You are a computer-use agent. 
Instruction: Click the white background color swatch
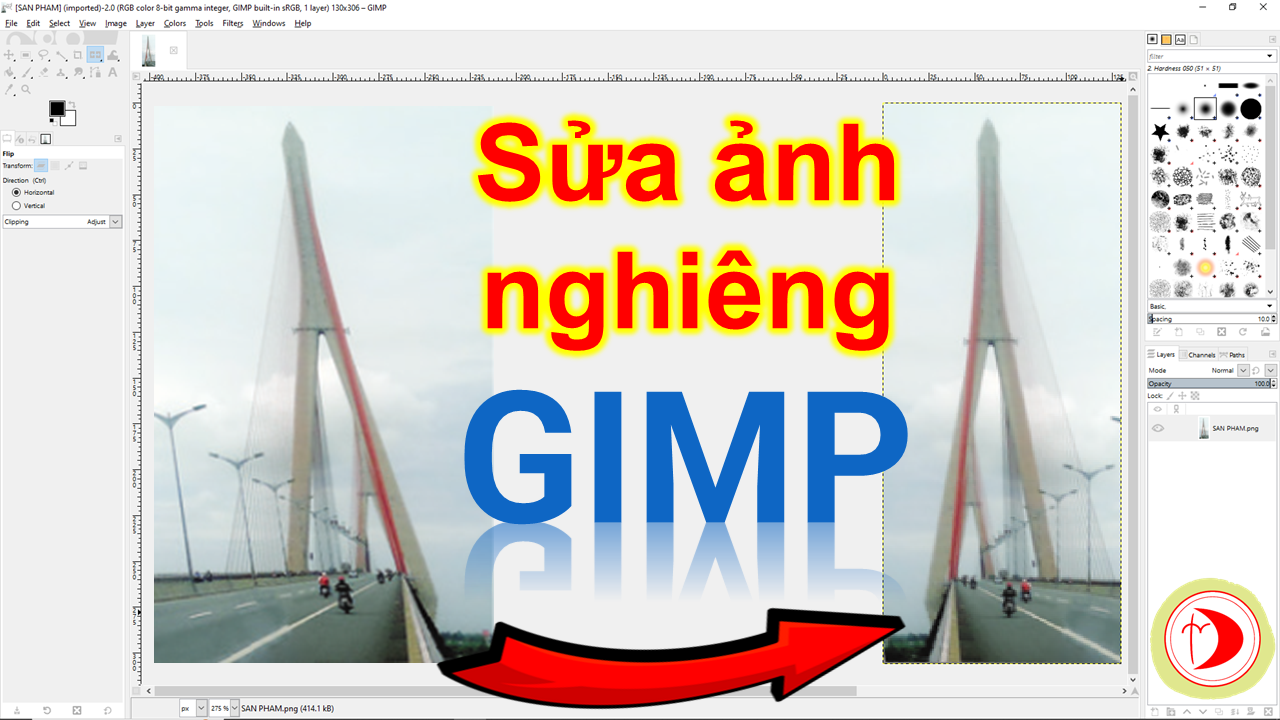pyautogui.click(x=68, y=117)
